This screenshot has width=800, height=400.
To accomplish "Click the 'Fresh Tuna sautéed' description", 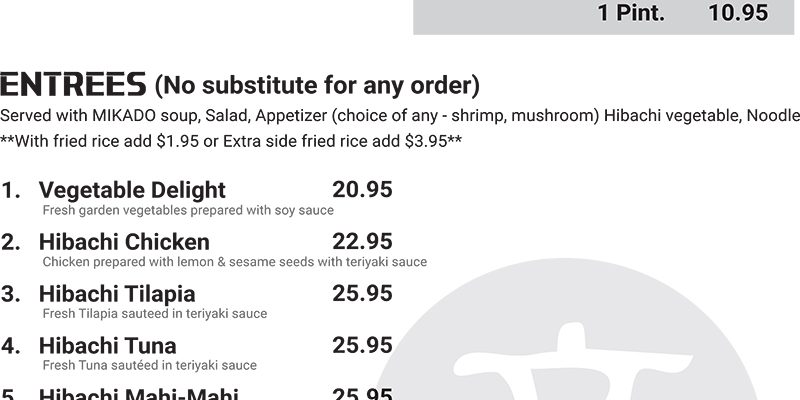I will pos(150,366).
